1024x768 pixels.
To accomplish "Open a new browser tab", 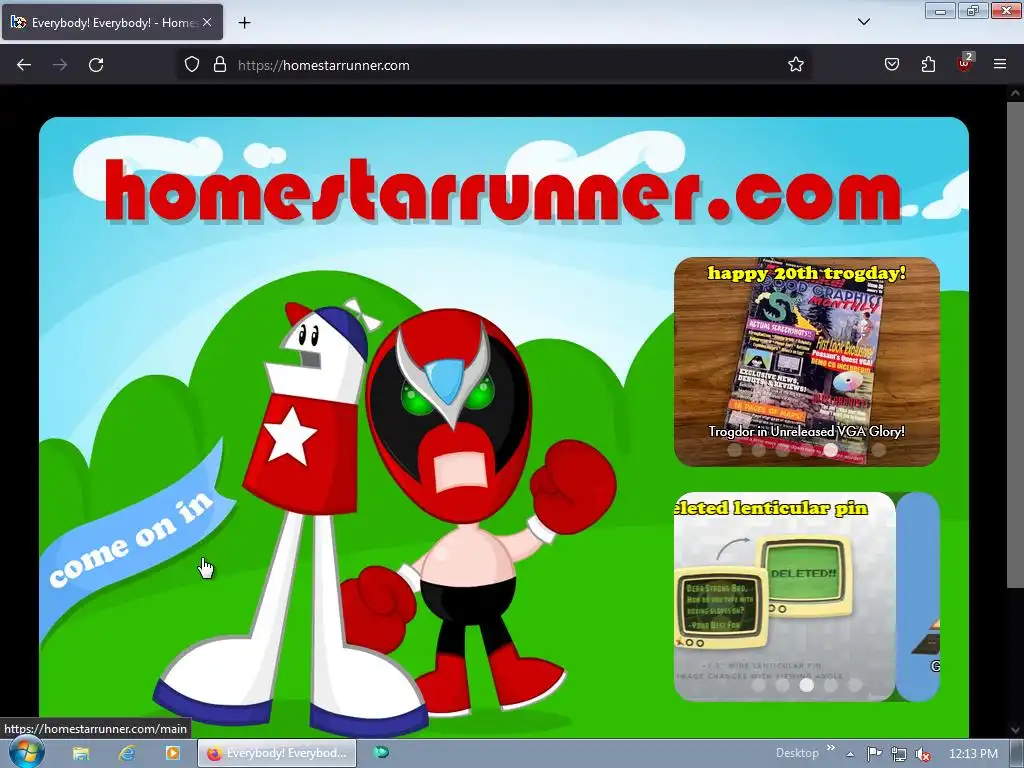I will 244,23.
